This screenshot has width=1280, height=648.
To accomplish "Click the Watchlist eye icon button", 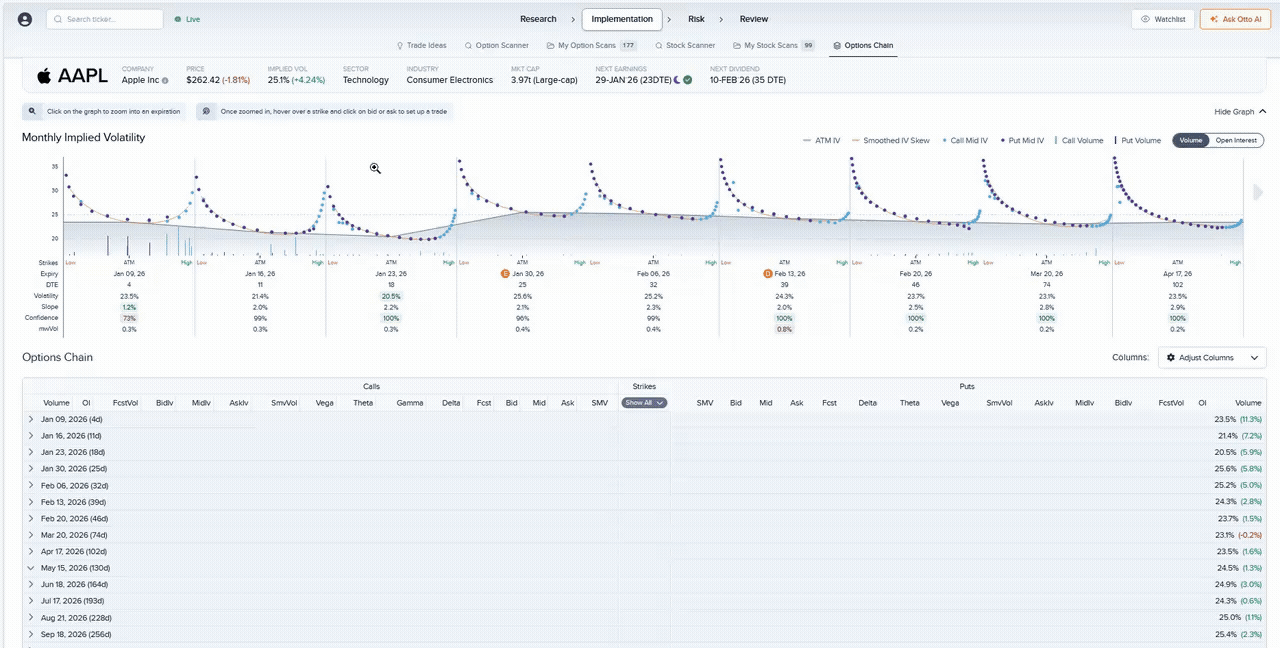I will [1162, 19].
